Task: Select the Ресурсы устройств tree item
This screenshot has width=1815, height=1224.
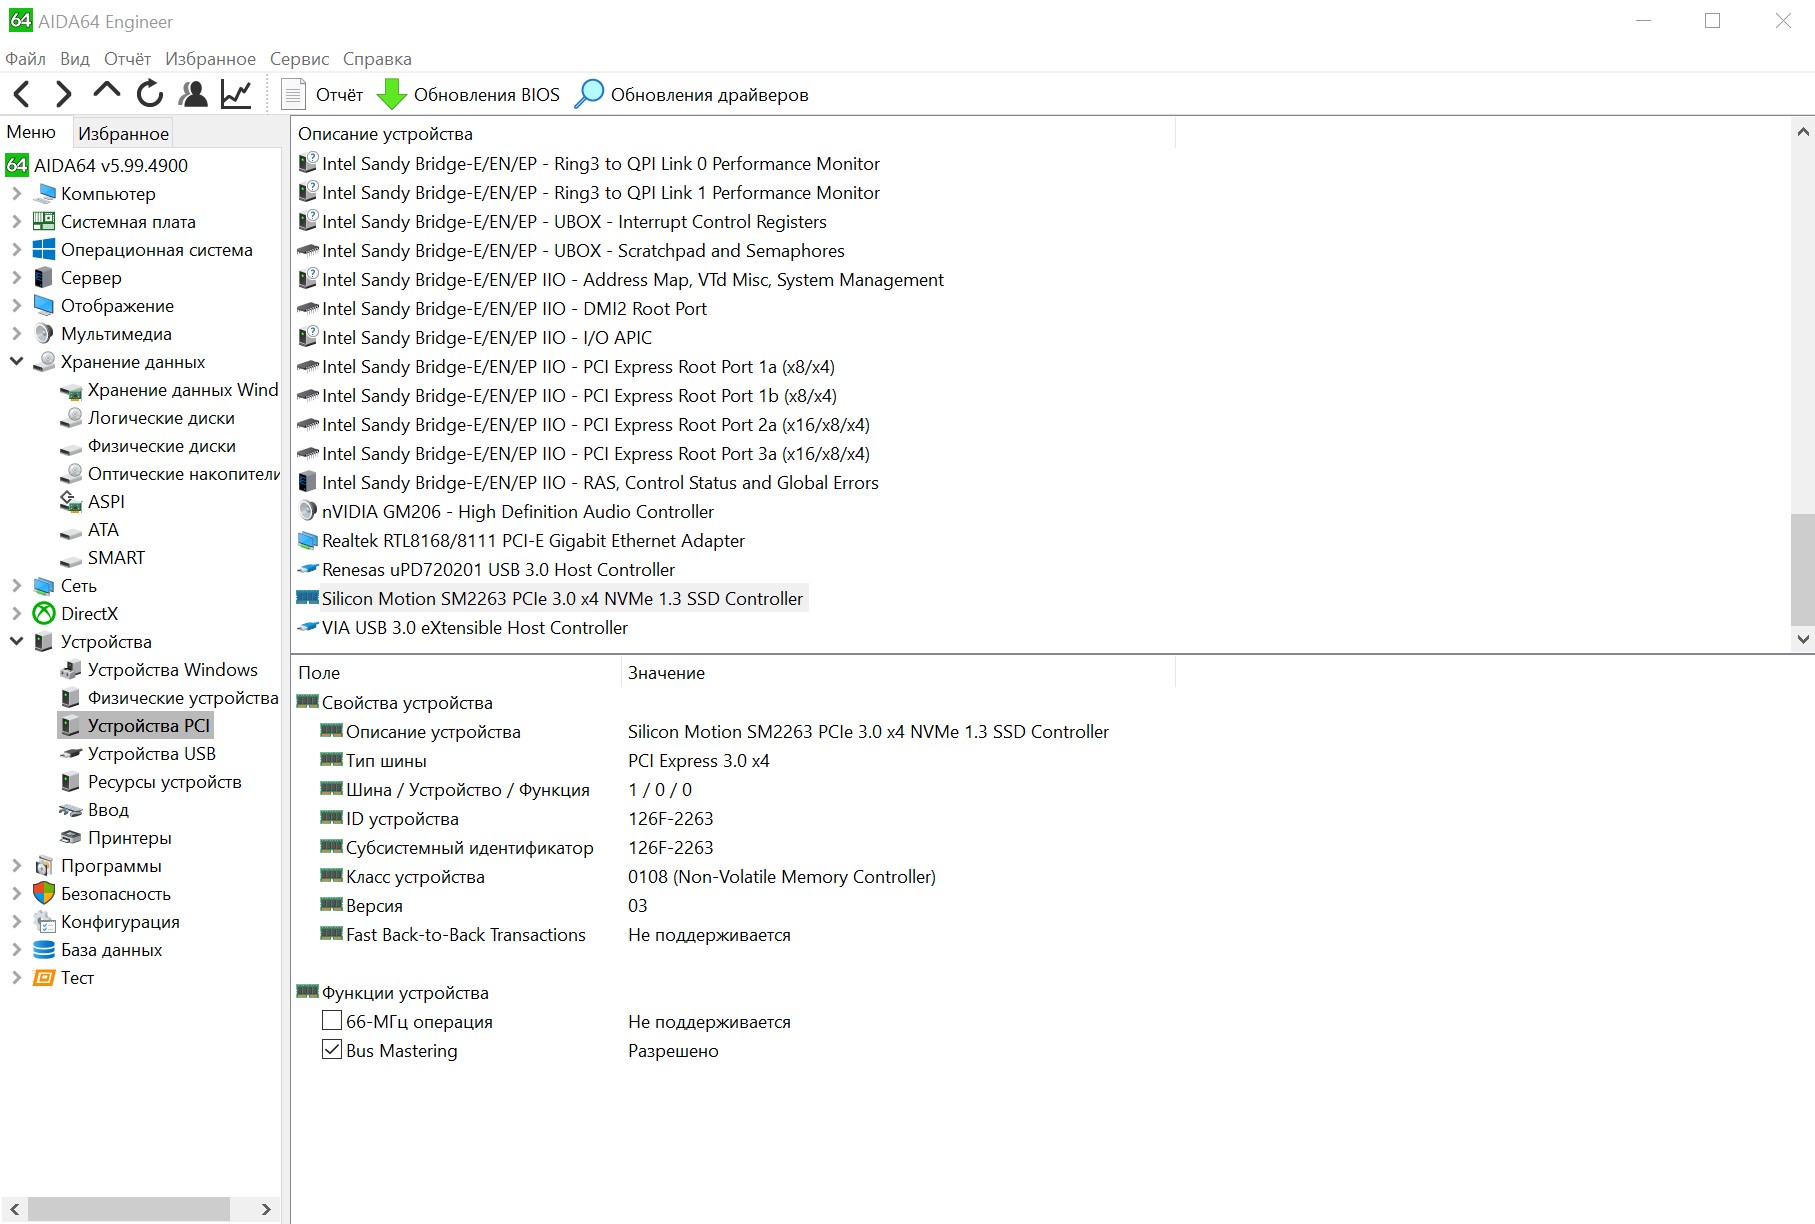Action: pos(165,782)
